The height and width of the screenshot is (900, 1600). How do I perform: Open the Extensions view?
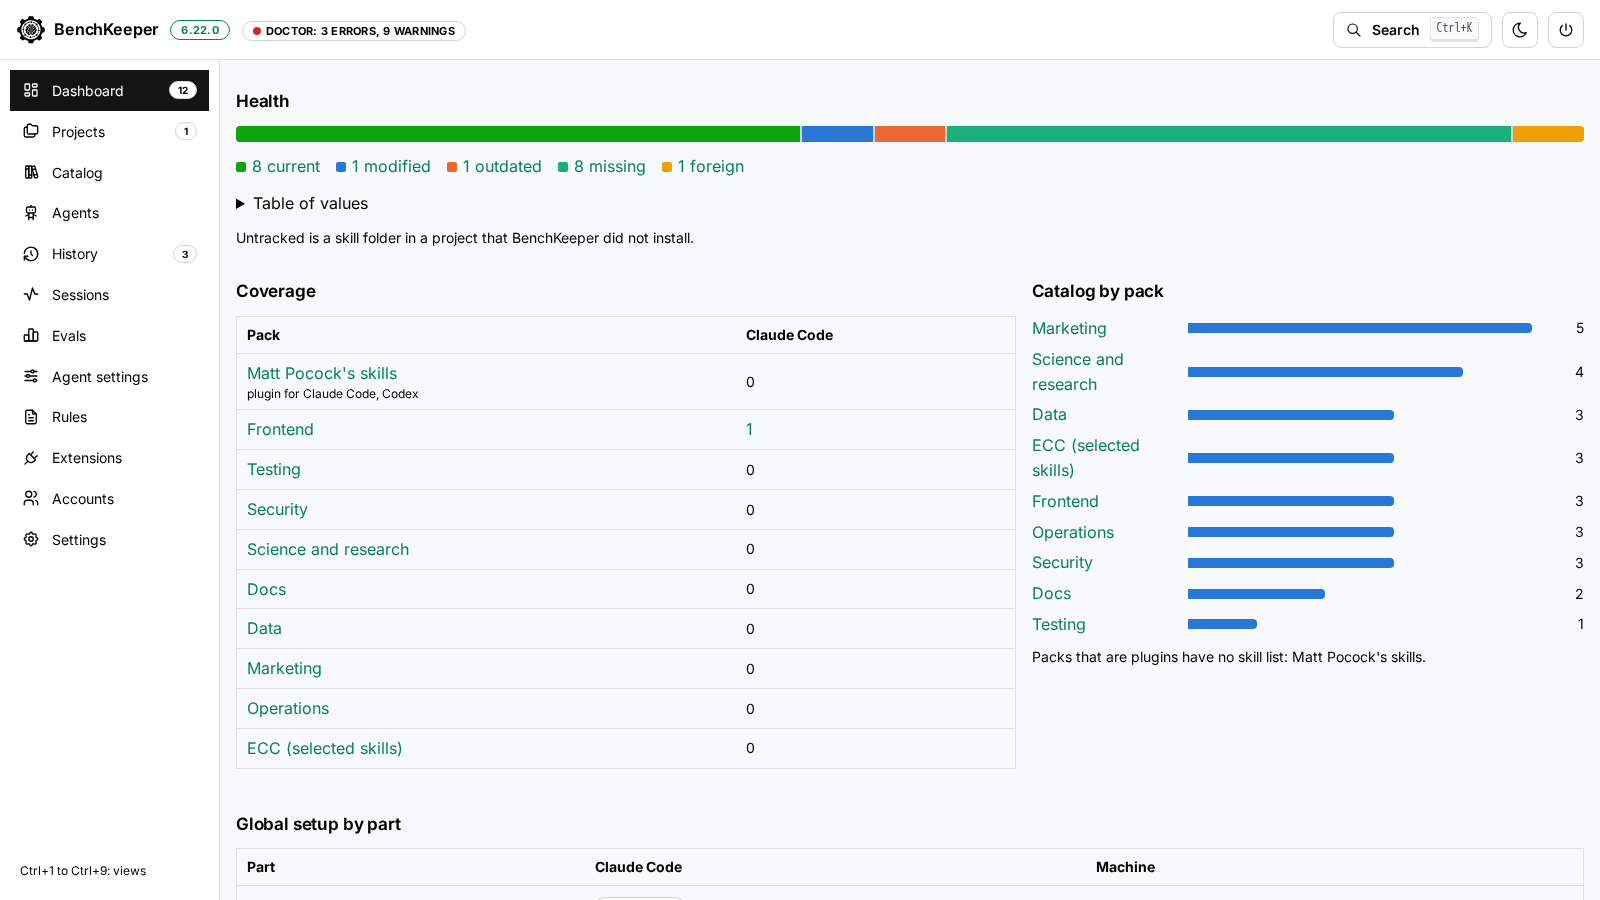[109, 458]
